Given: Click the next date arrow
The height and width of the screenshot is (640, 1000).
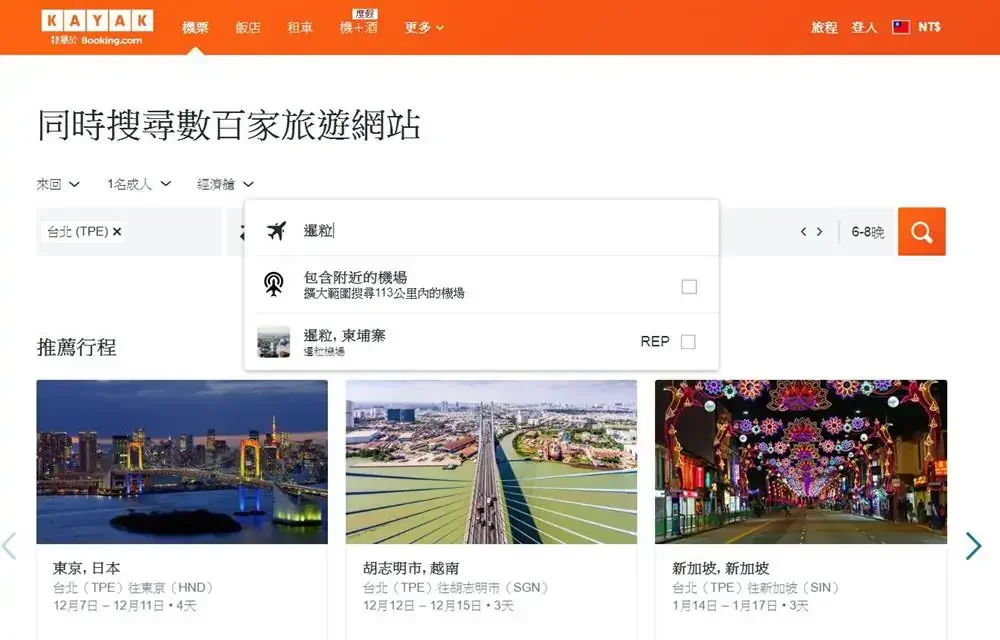Looking at the screenshot, I should click(x=820, y=232).
